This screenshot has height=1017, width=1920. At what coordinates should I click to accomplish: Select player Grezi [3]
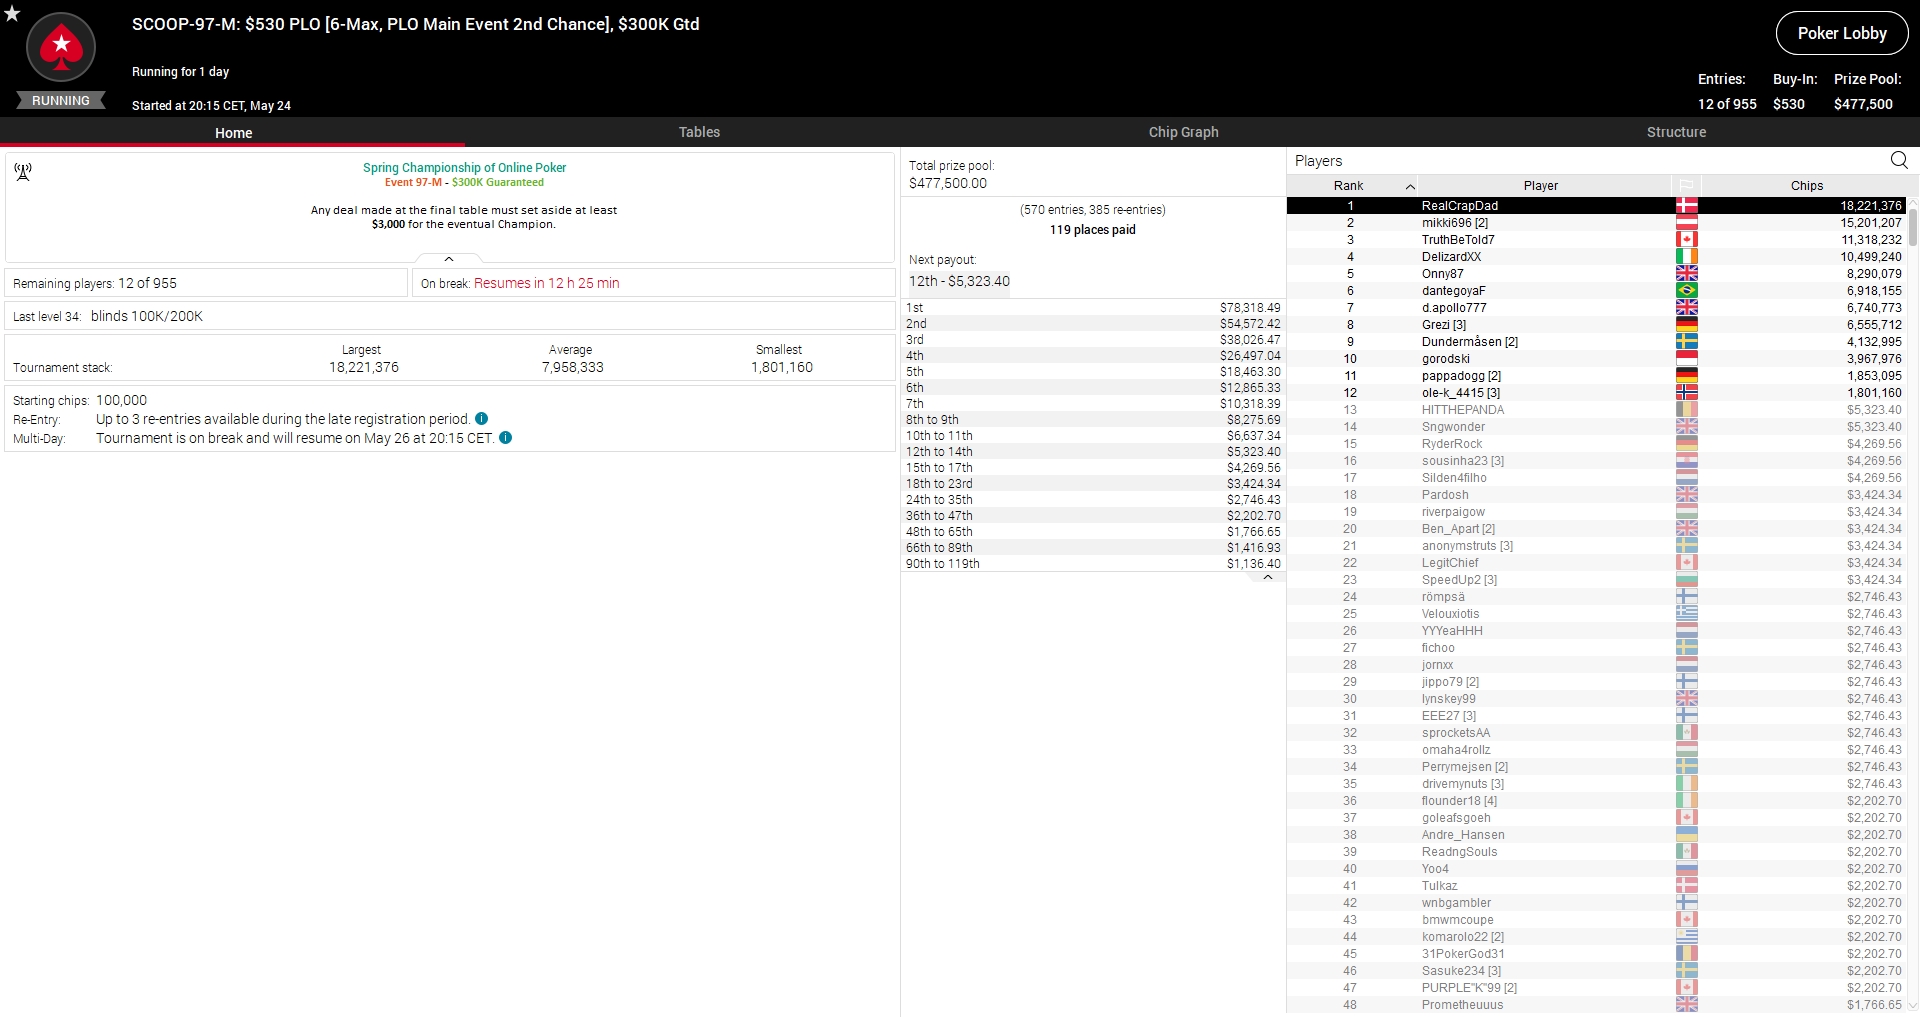click(1596, 325)
